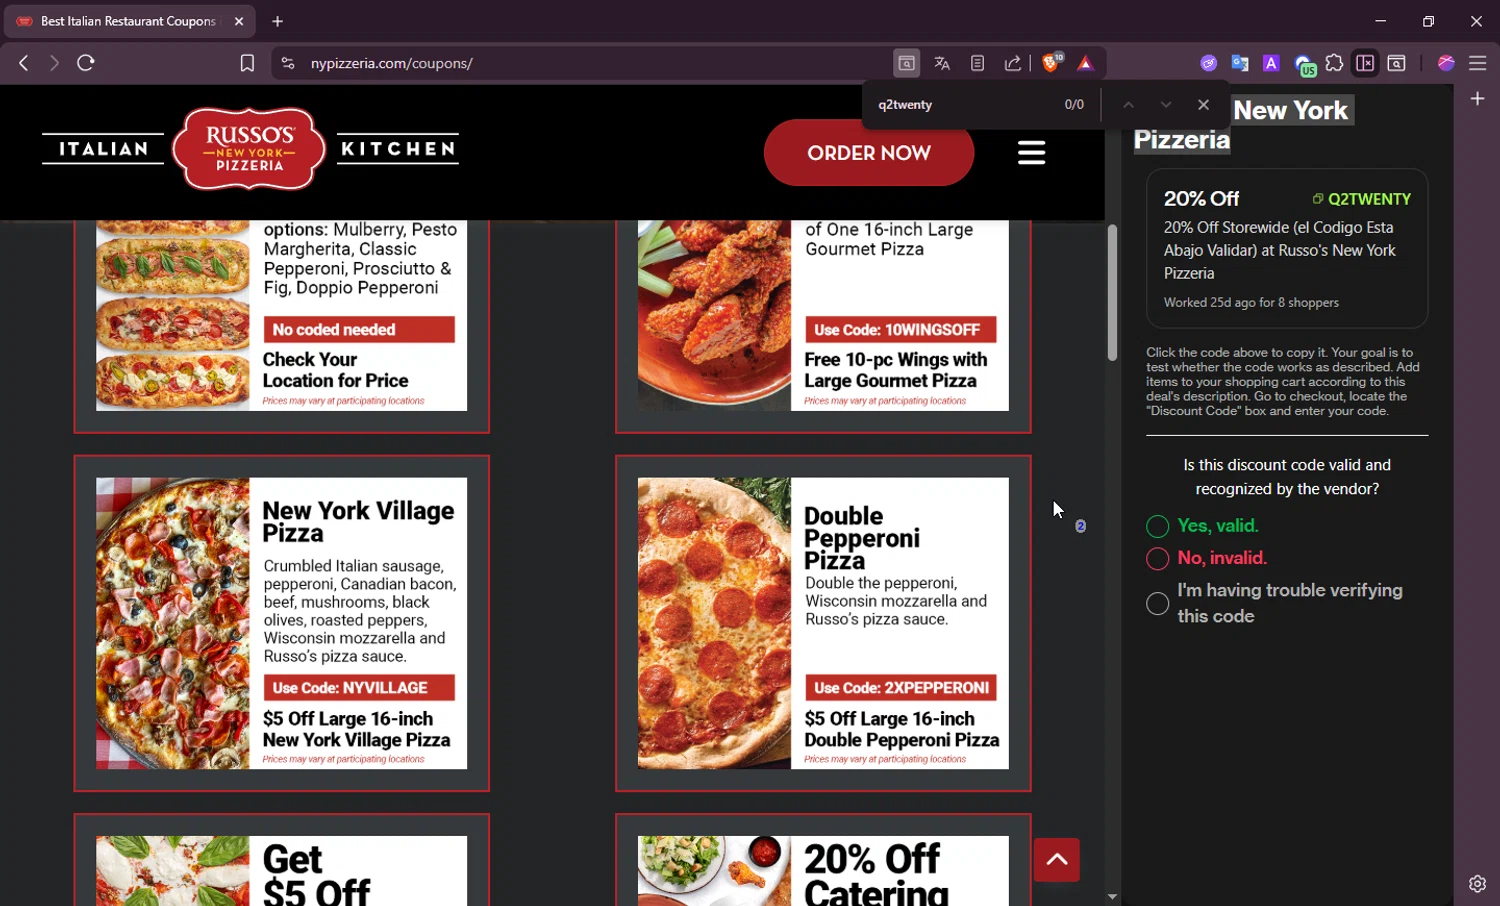
Task: Go forward to the next page
Action: click(54, 63)
